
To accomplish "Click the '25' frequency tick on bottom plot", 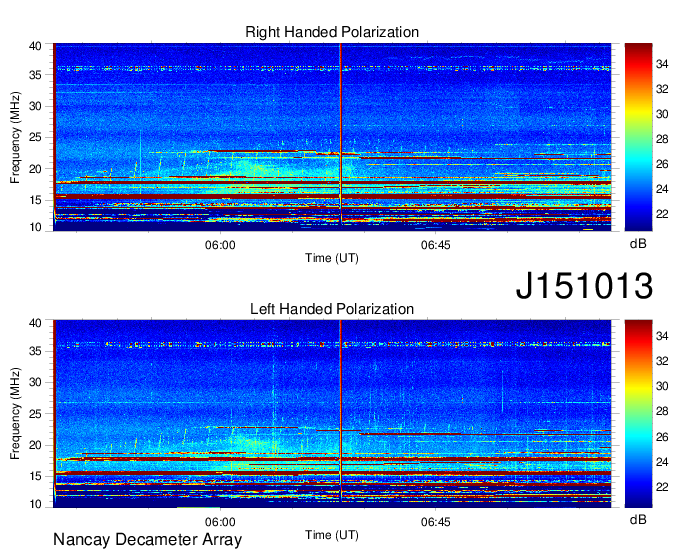I will pyautogui.click(x=36, y=414).
